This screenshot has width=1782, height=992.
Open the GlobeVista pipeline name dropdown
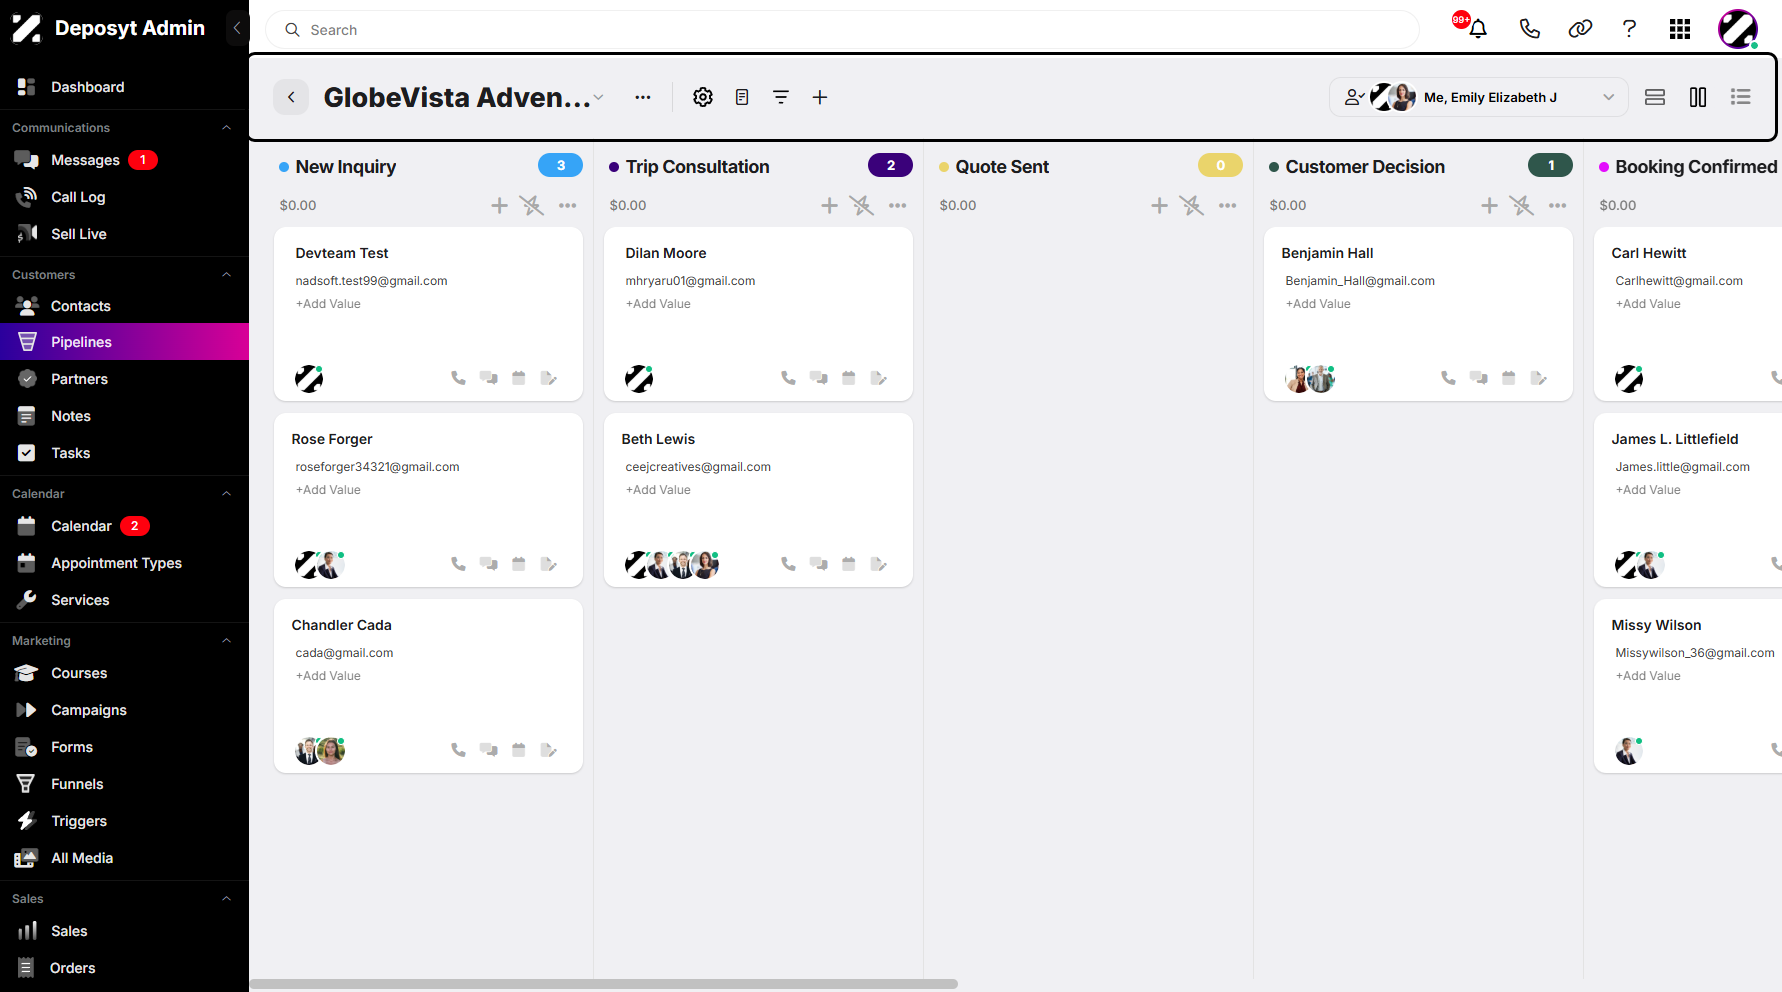(598, 97)
